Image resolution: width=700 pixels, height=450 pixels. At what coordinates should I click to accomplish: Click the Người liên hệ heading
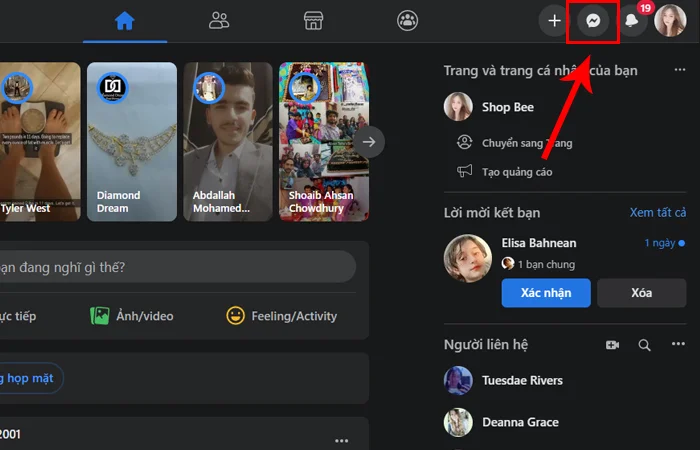click(486, 345)
